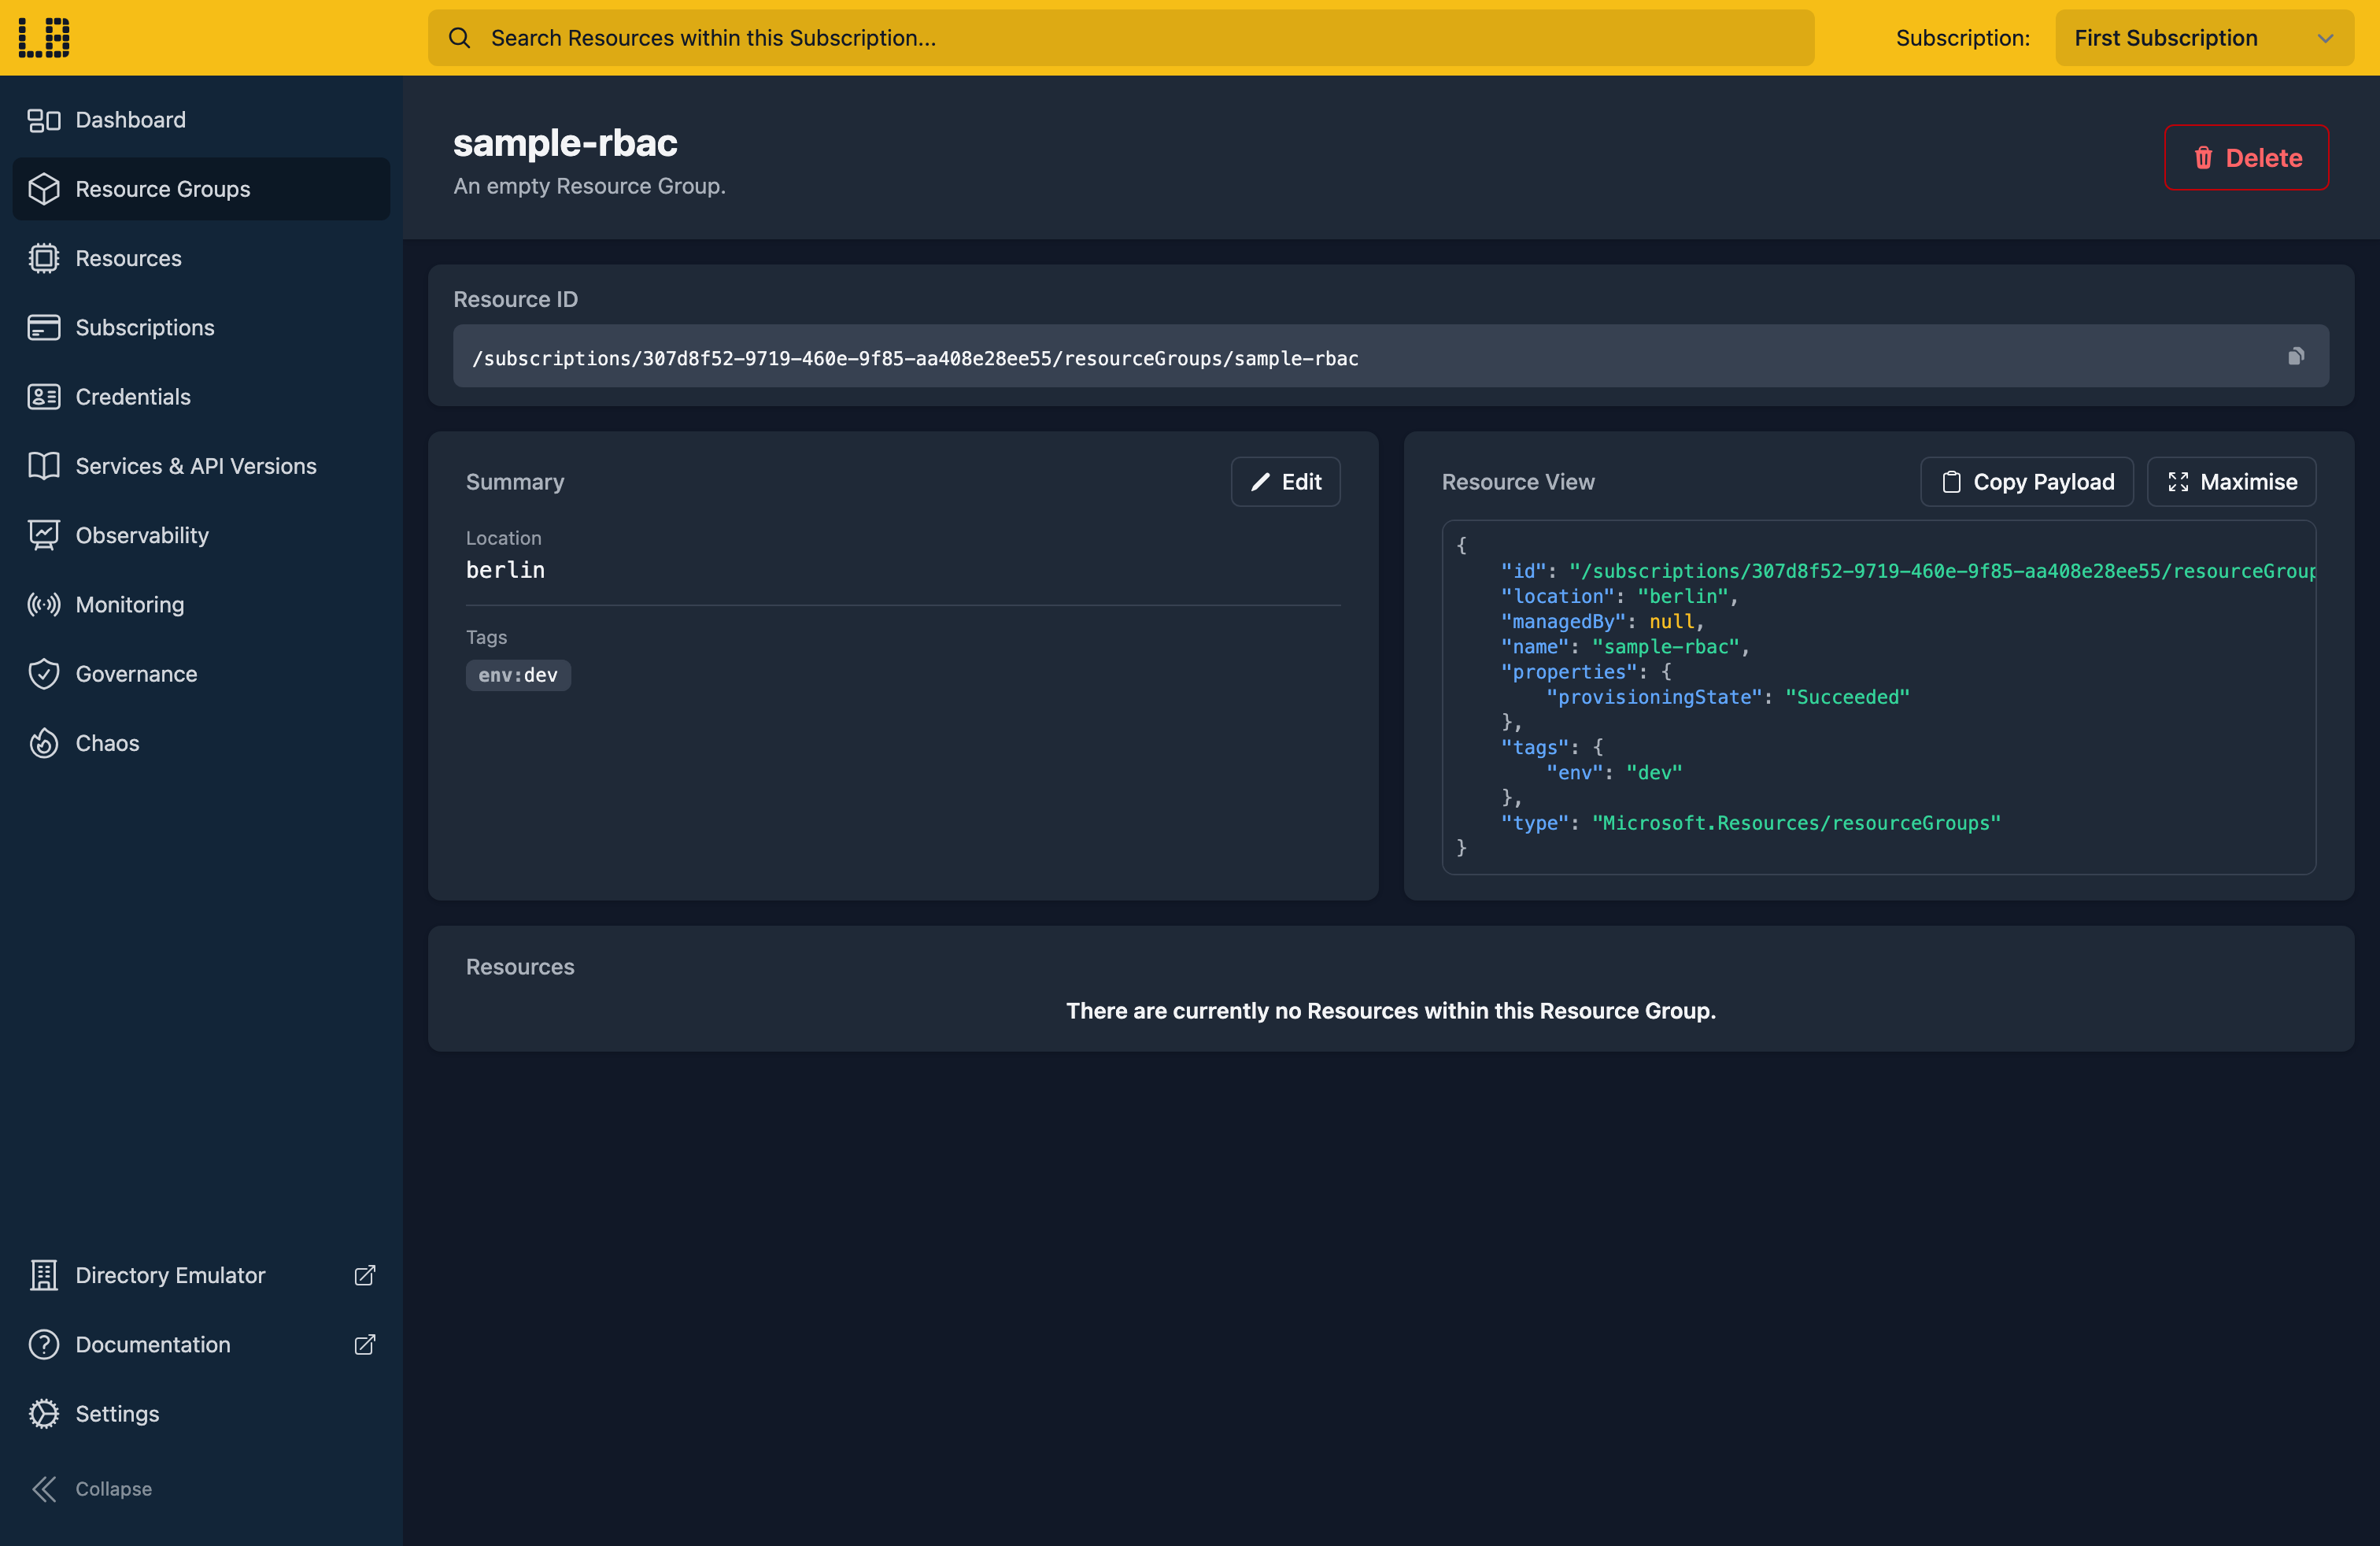The image size is (2380, 1546).
Task: Delete the sample-rbac resource group
Action: [x=2246, y=158]
